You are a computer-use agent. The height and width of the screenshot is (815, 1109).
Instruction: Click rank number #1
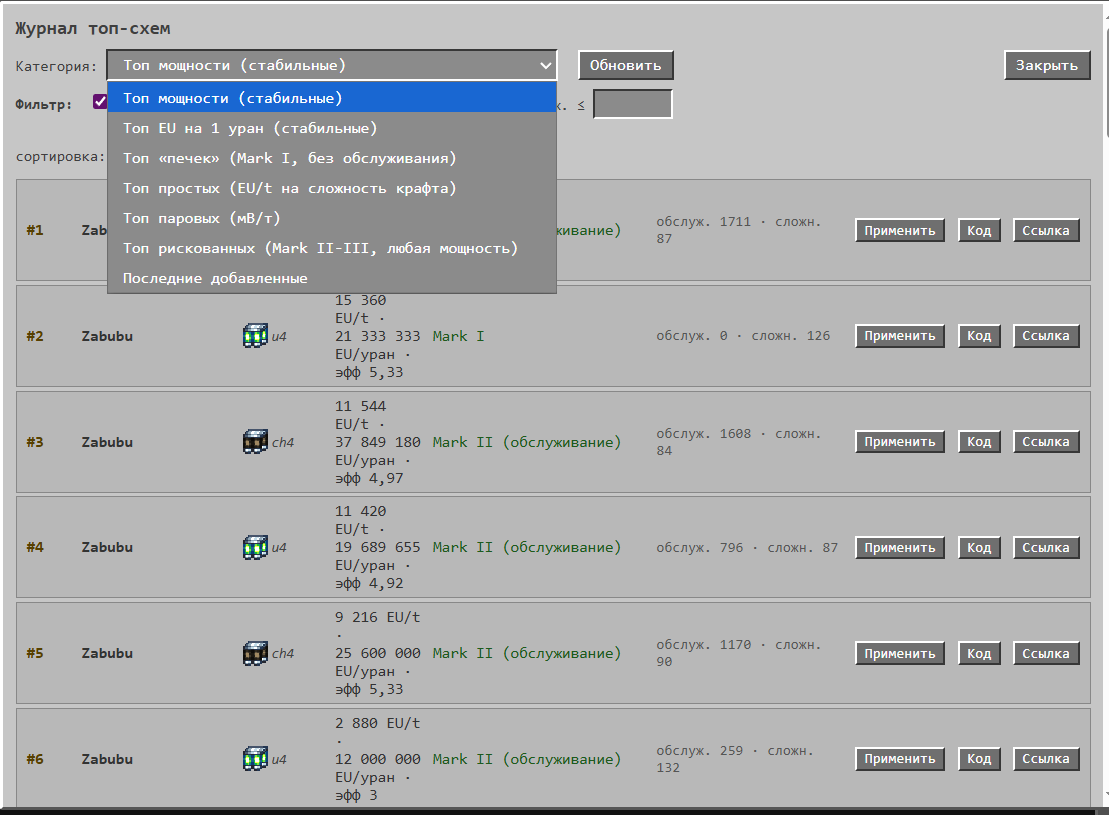coord(35,231)
